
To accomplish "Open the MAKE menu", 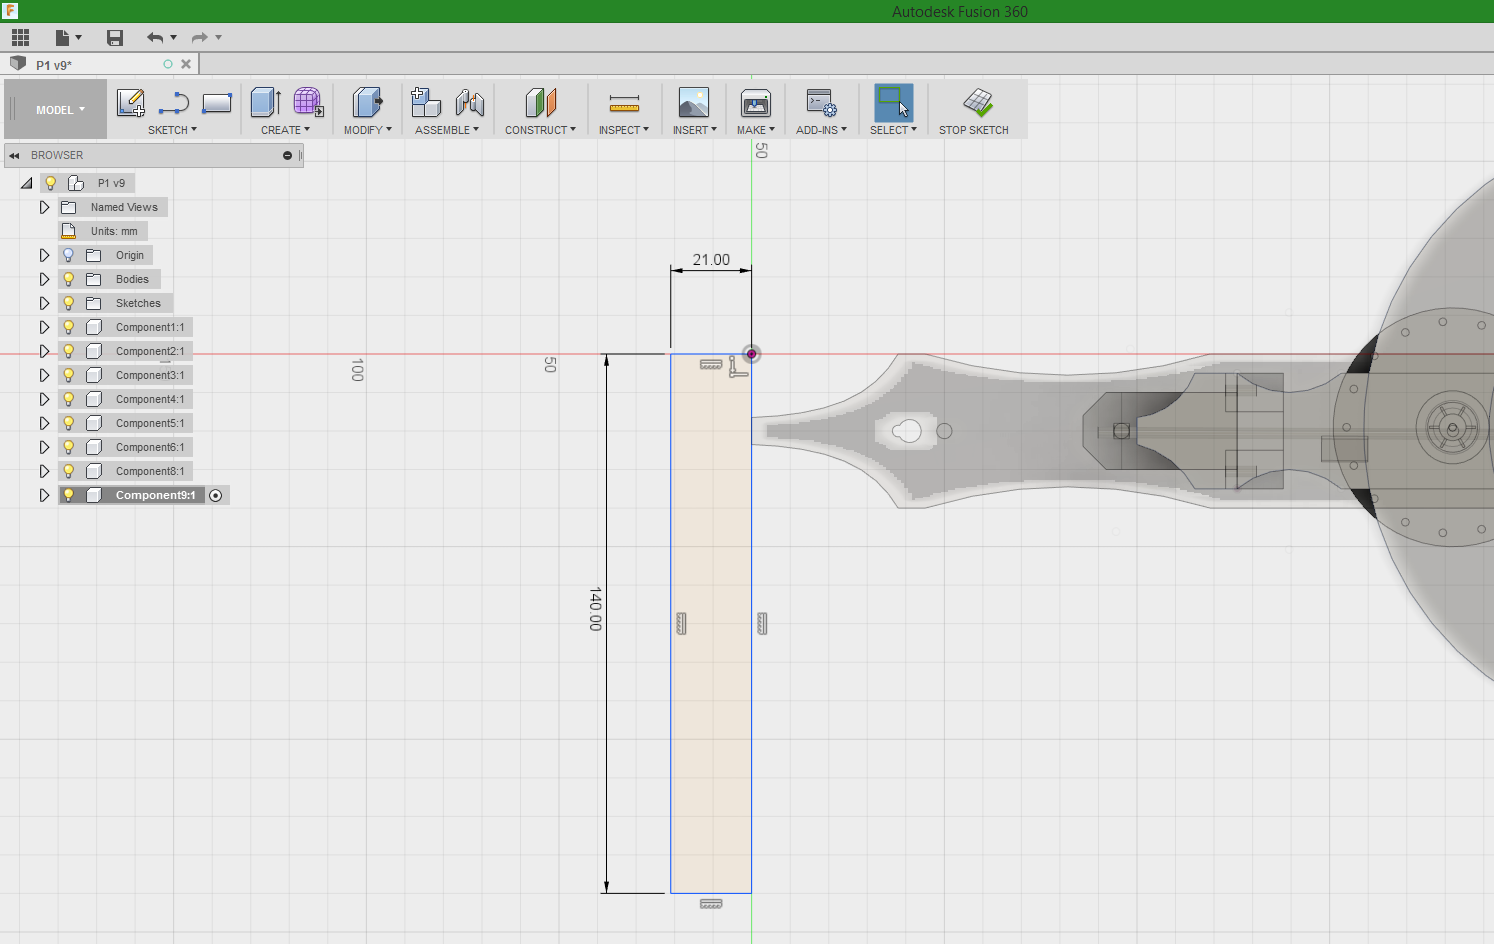I will coord(756,130).
